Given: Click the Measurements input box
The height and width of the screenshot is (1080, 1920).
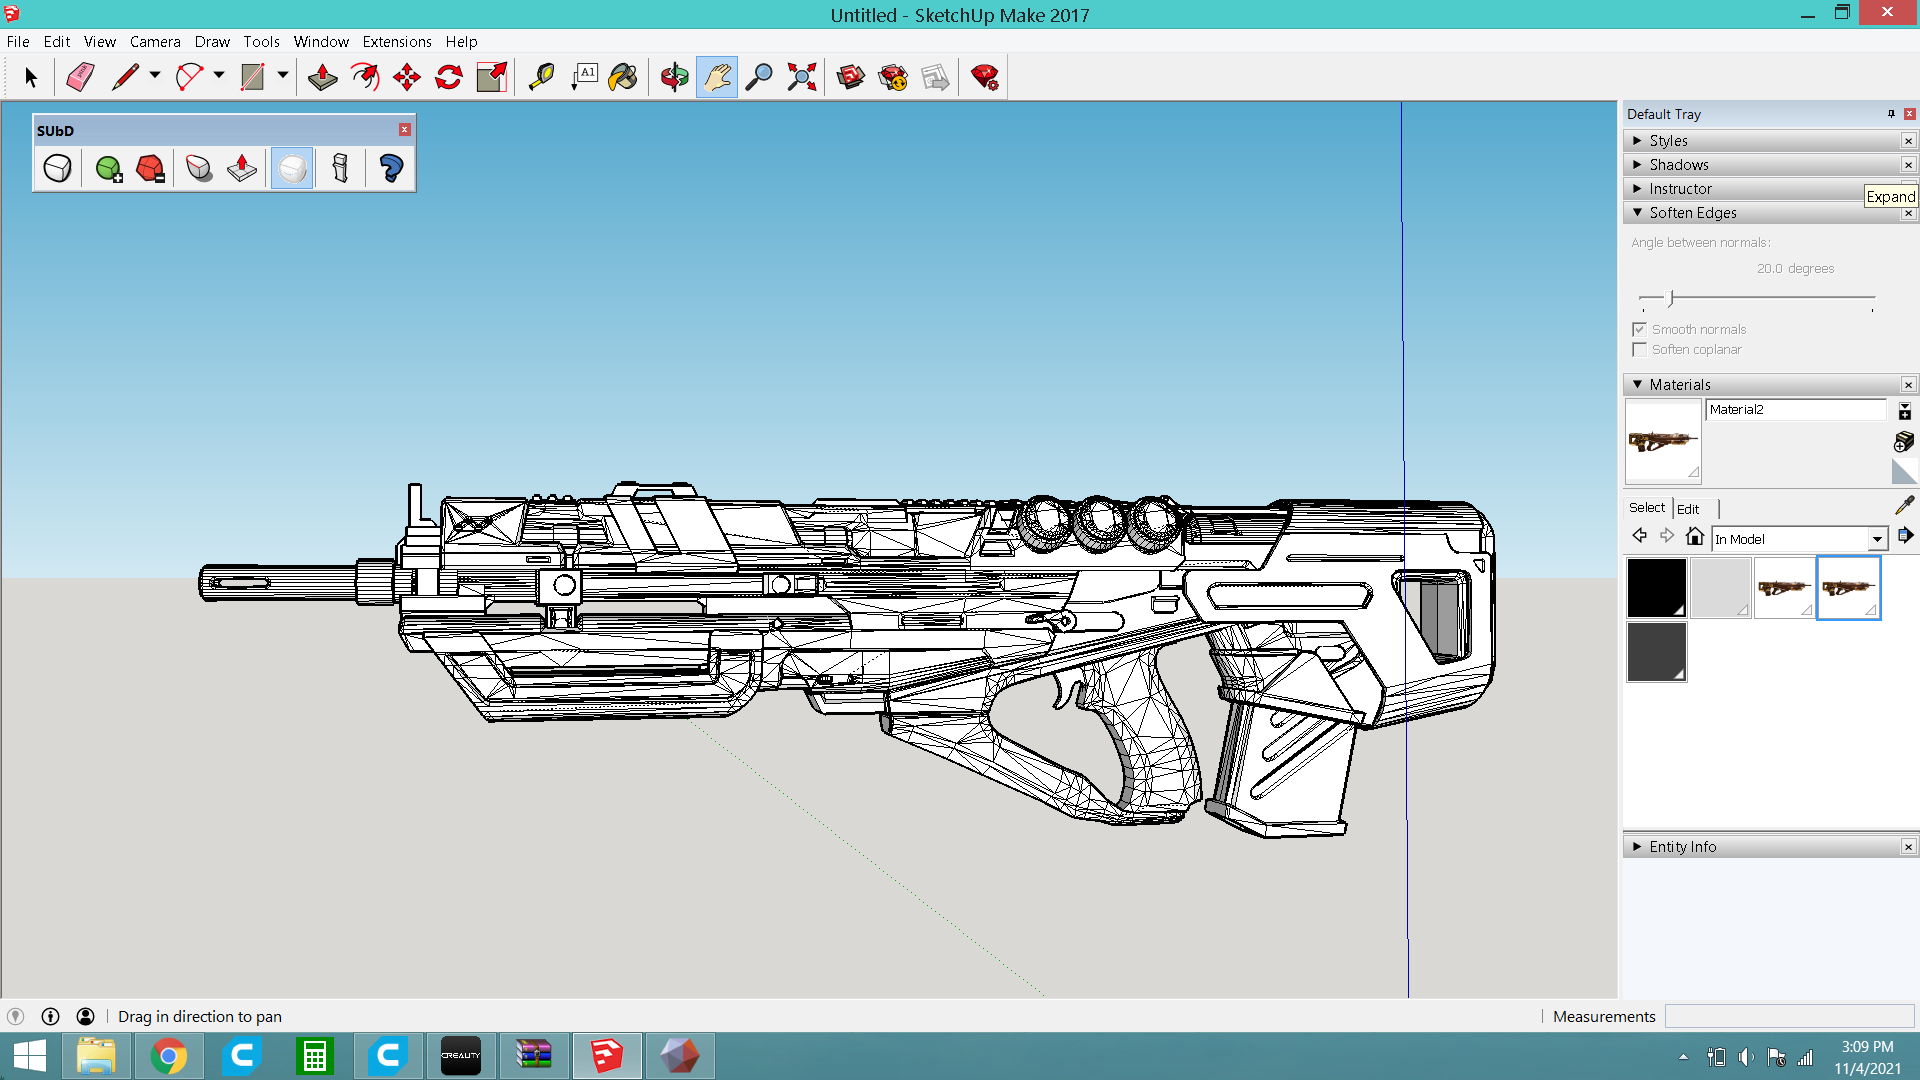Looking at the screenshot, I should (1788, 1017).
